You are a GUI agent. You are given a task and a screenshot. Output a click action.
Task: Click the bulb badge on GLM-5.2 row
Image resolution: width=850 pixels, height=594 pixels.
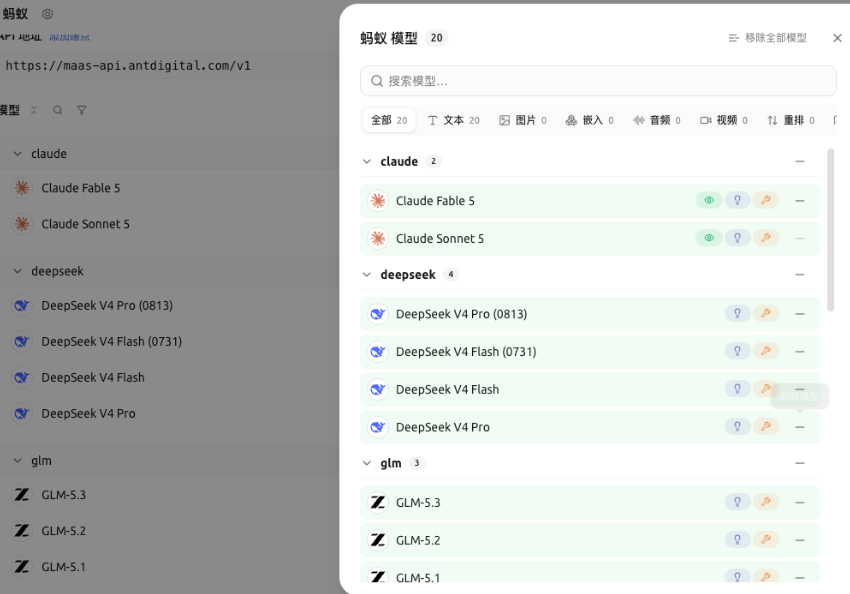[x=737, y=540]
